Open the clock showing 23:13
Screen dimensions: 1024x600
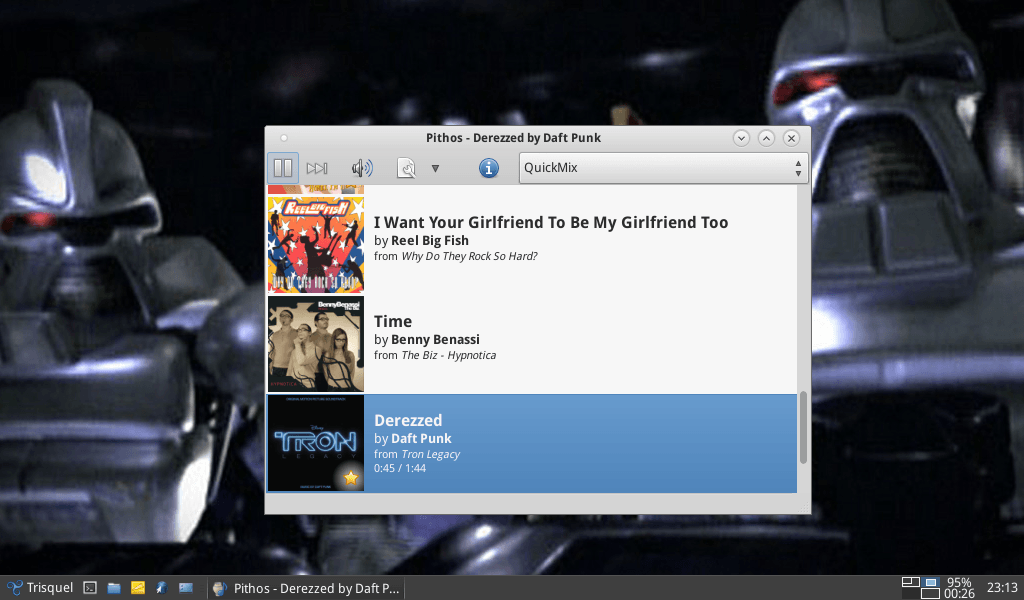1002,588
